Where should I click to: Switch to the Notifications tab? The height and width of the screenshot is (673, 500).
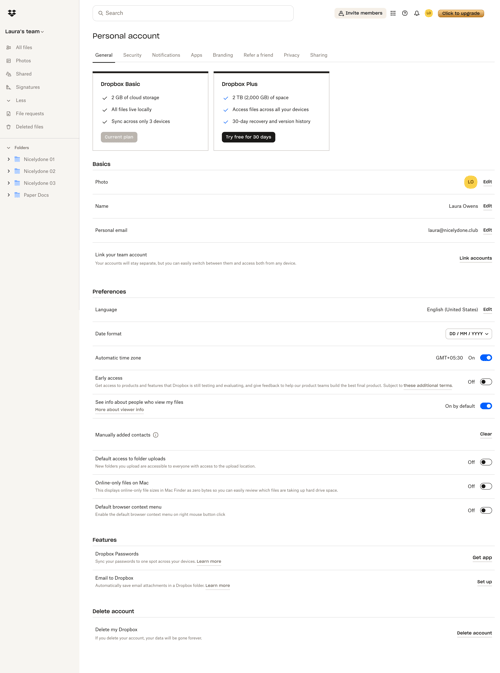point(166,55)
